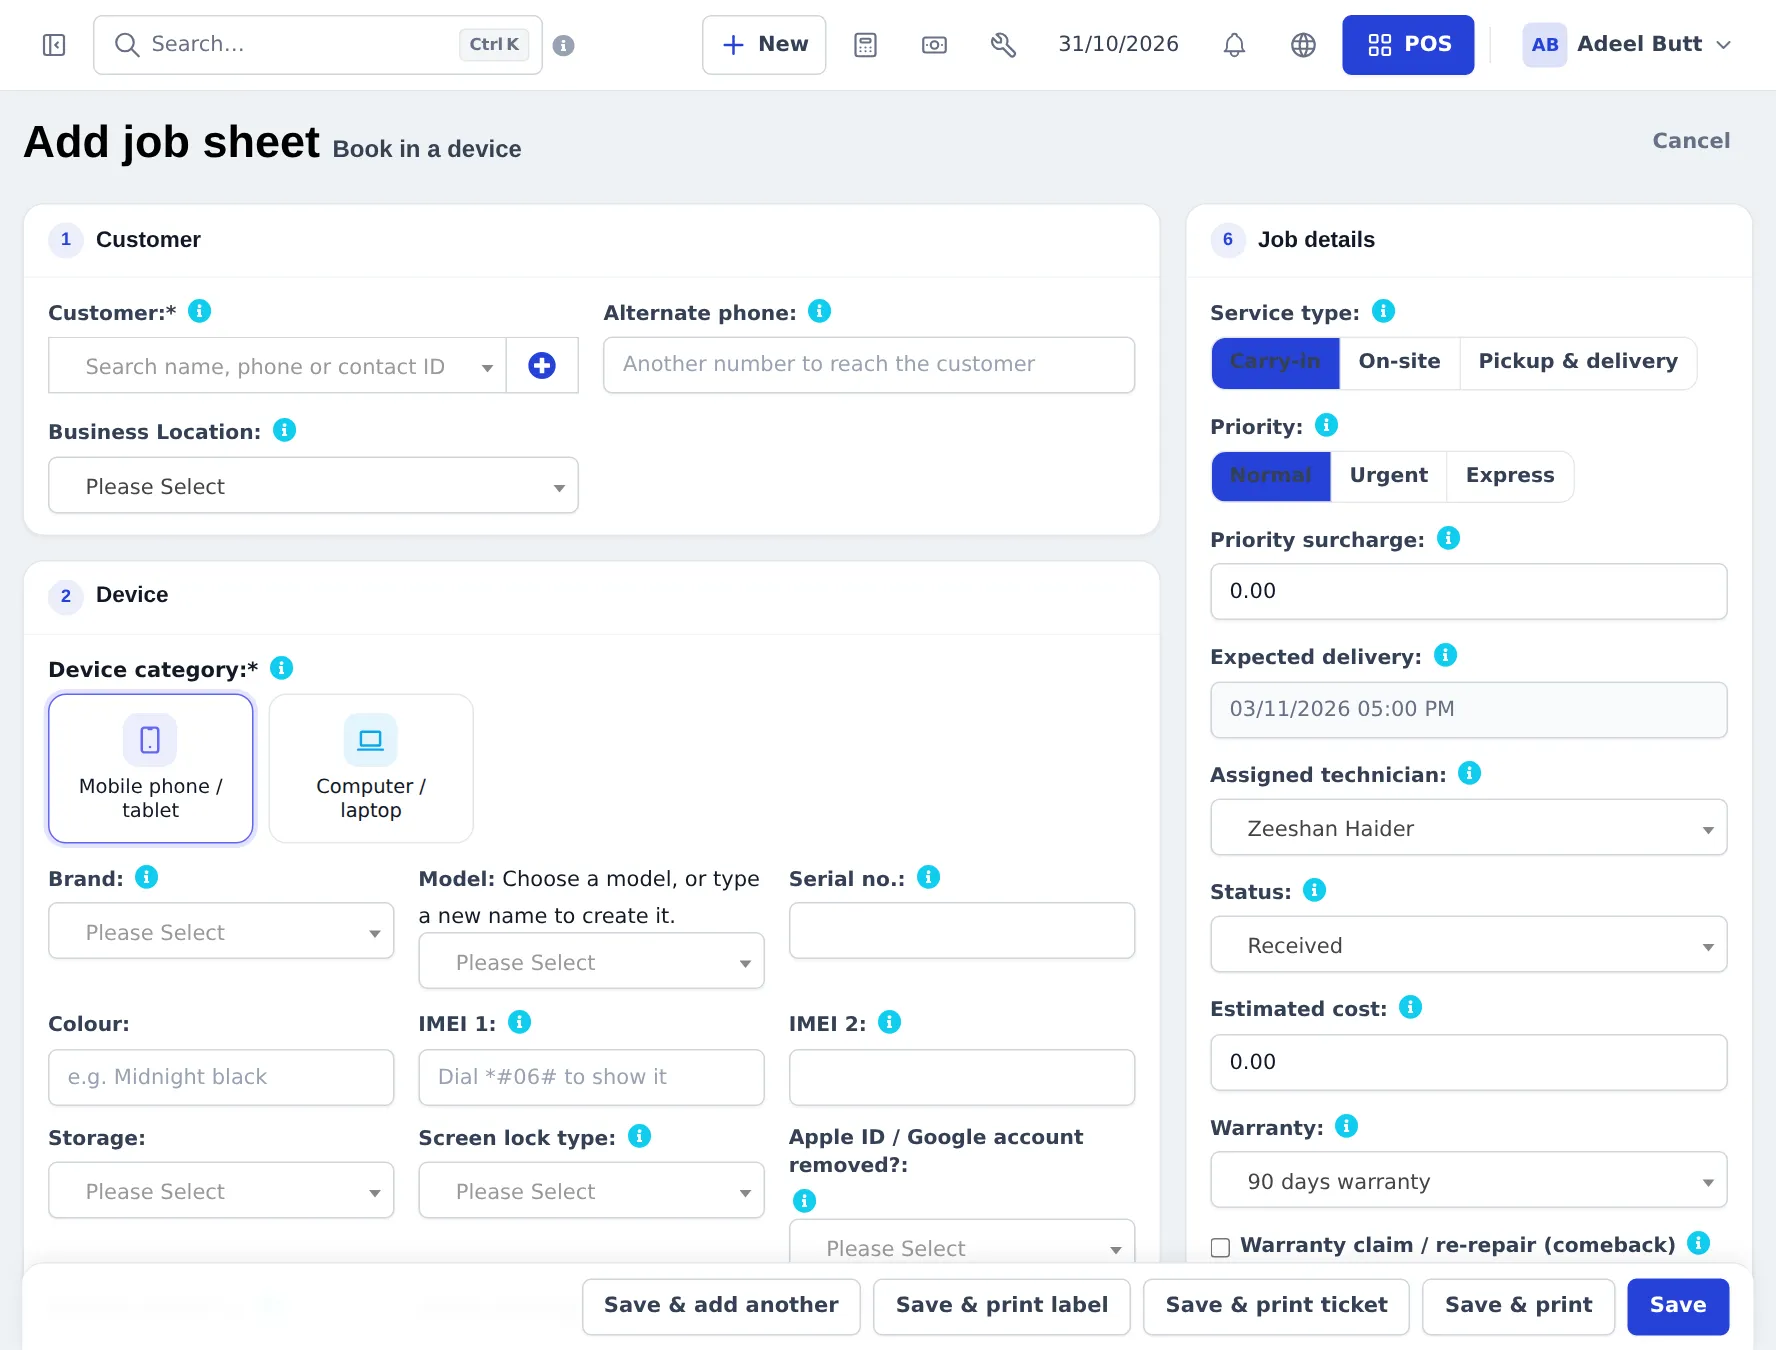This screenshot has height=1350, width=1776.
Task: Open Model dropdown
Action: point(591,962)
